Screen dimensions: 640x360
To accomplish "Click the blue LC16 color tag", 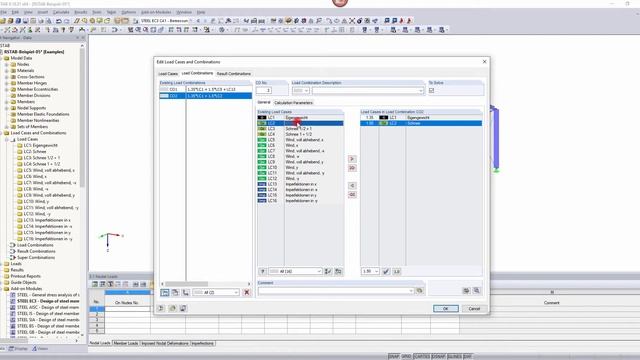I will (x=262, y=201).
